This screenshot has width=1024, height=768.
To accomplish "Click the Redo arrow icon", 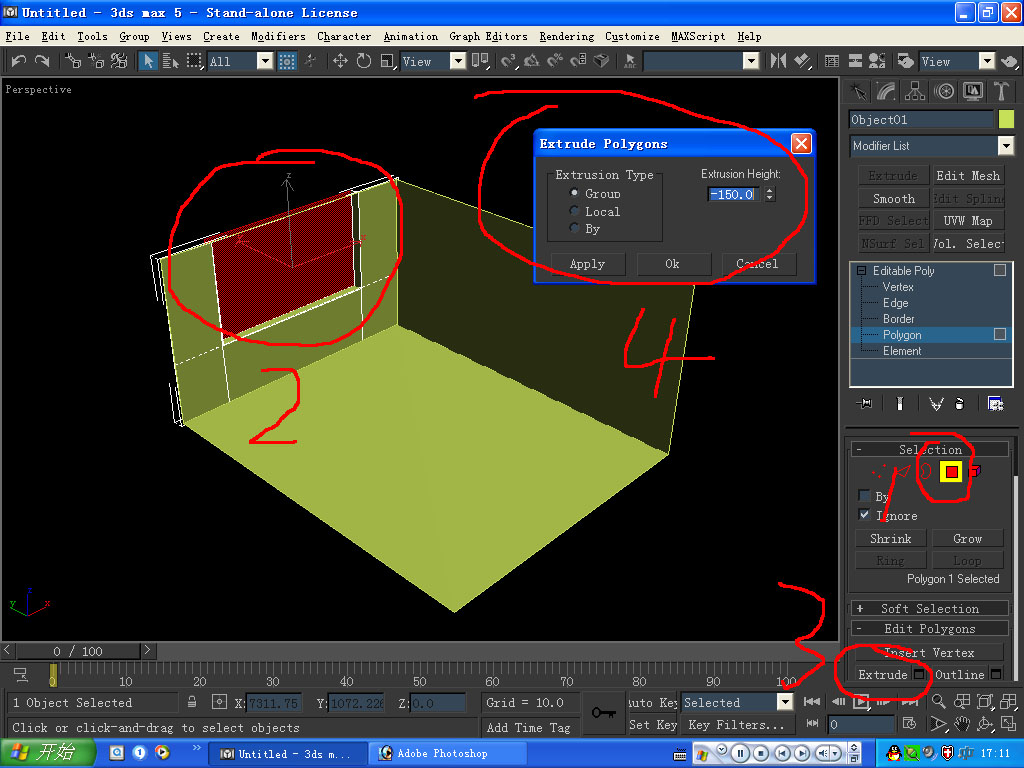I will 42,61.
